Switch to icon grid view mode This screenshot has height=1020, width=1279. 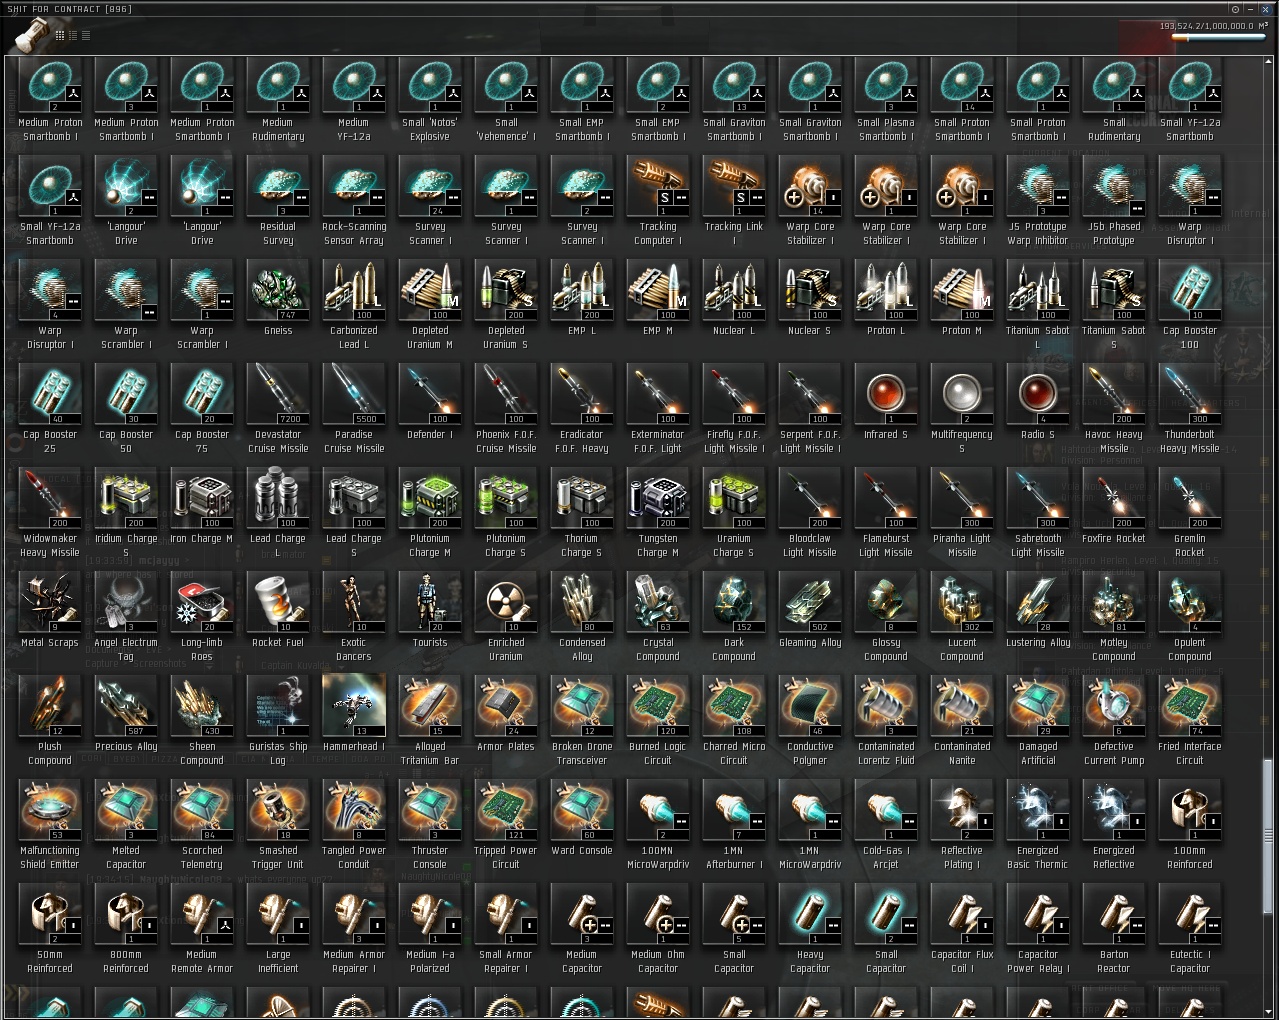60,35
